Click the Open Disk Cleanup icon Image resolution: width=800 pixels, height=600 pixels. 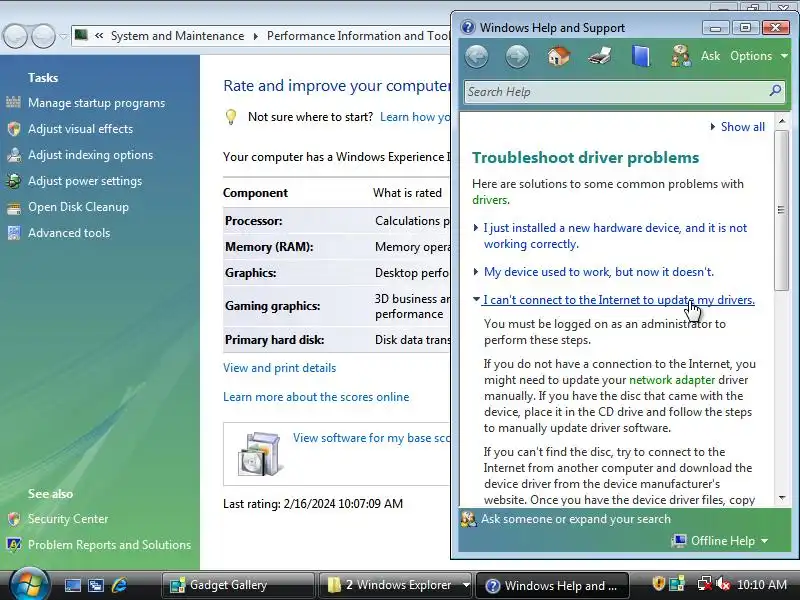(14, 207)
